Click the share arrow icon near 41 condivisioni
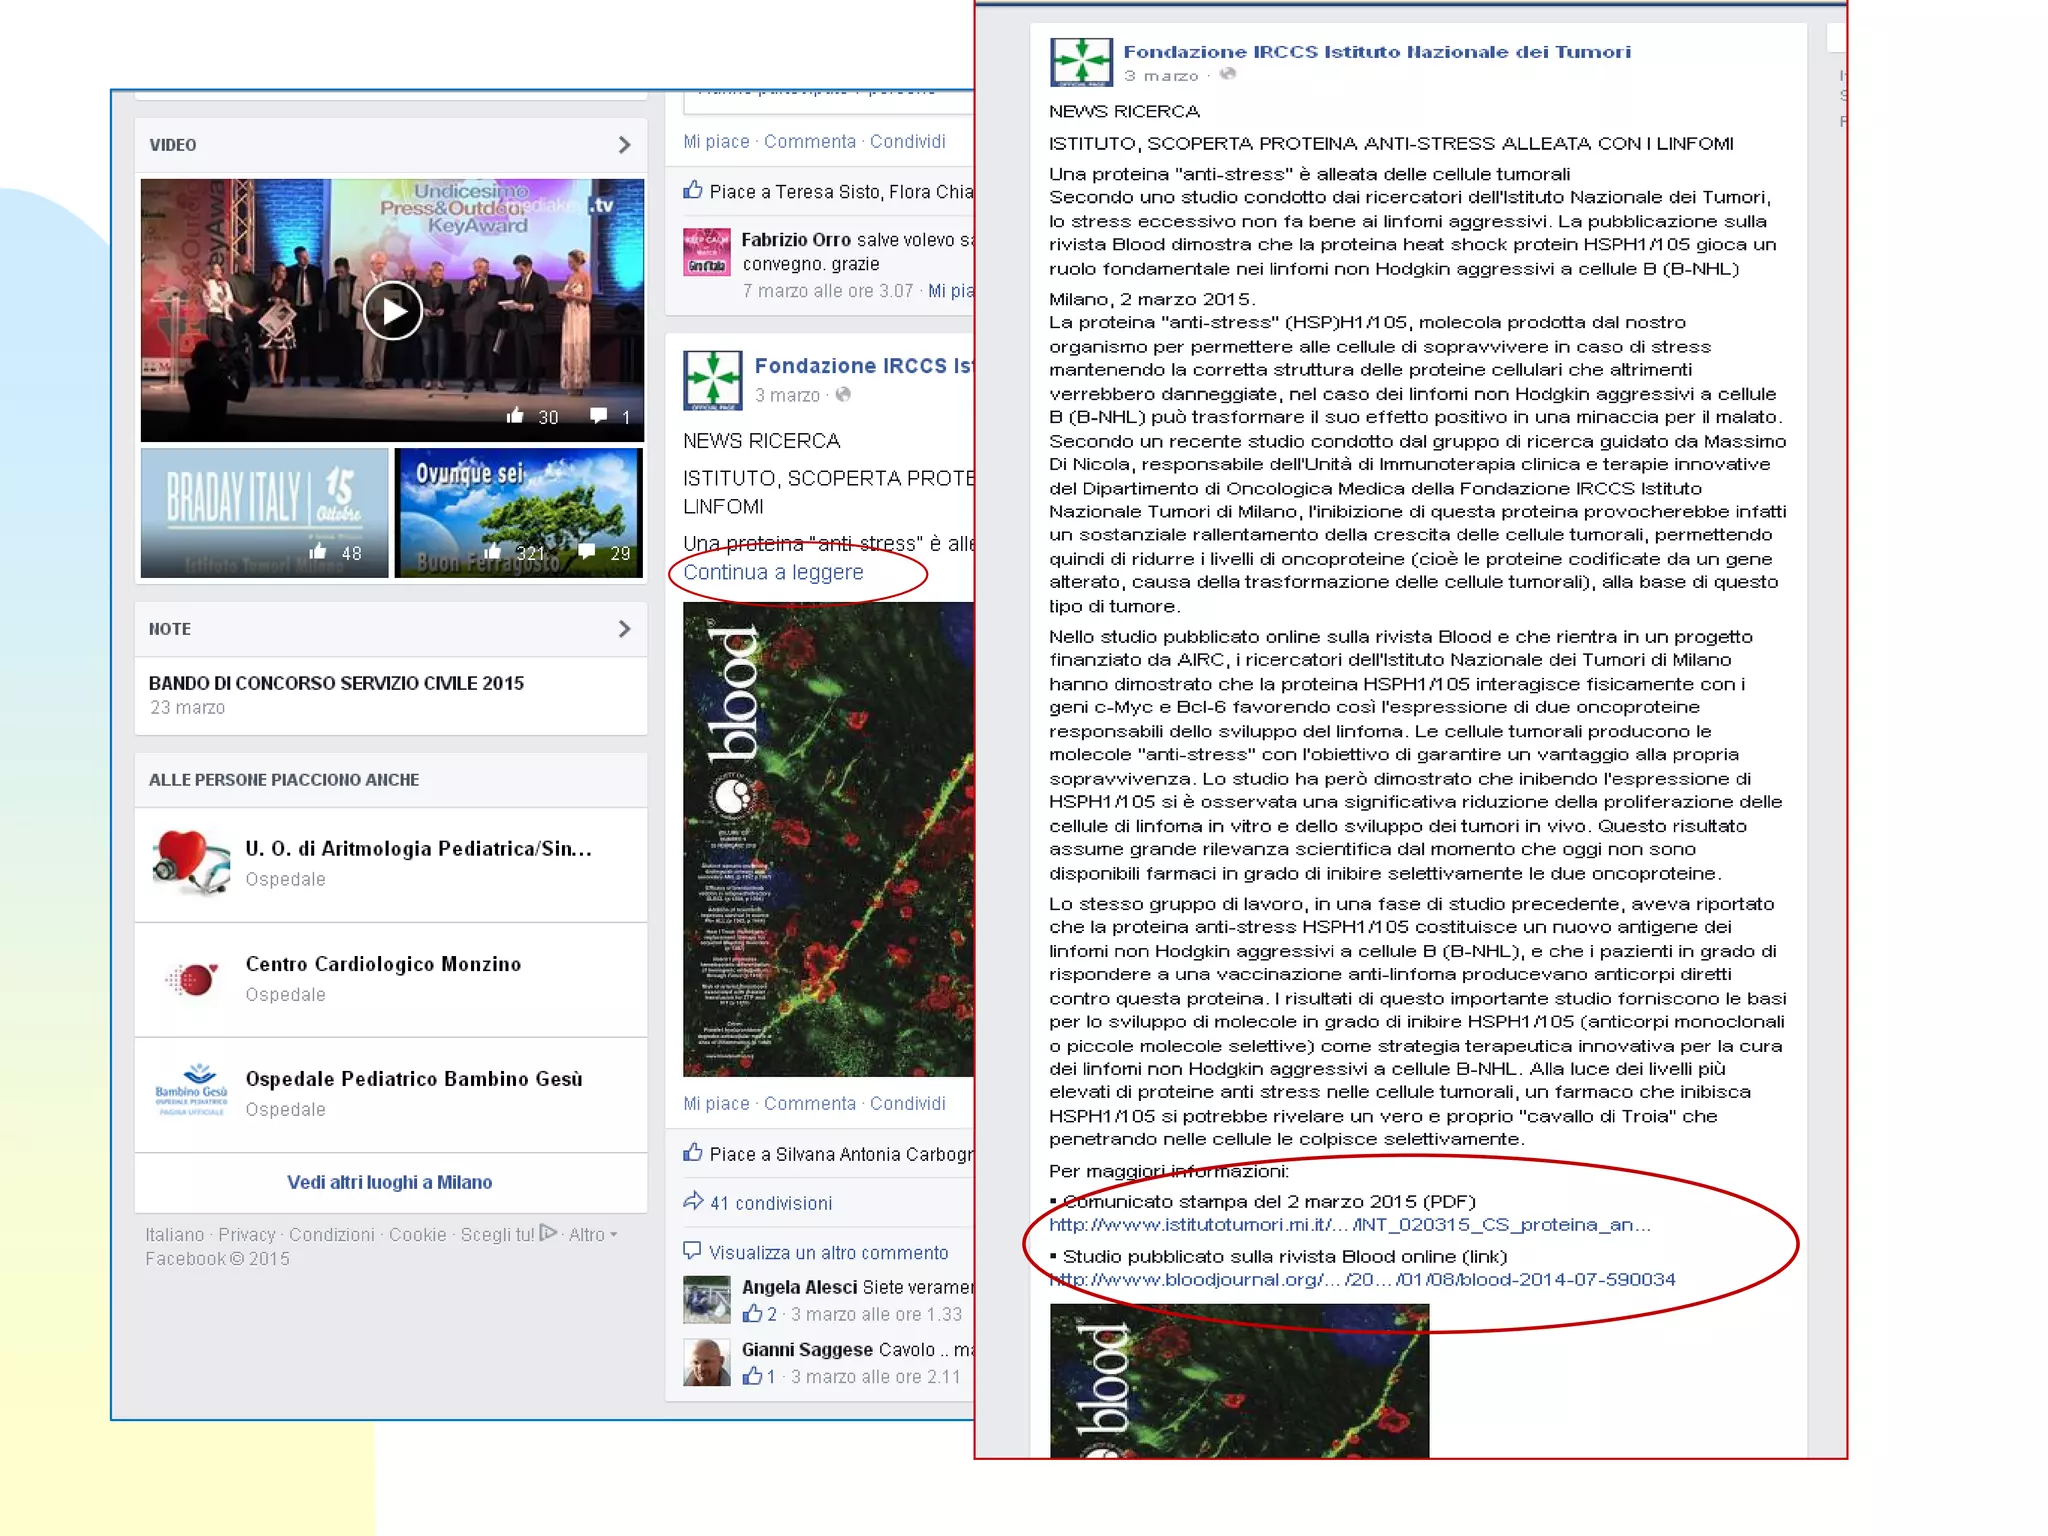The image size is (2048, 1536). [693, 1201]
